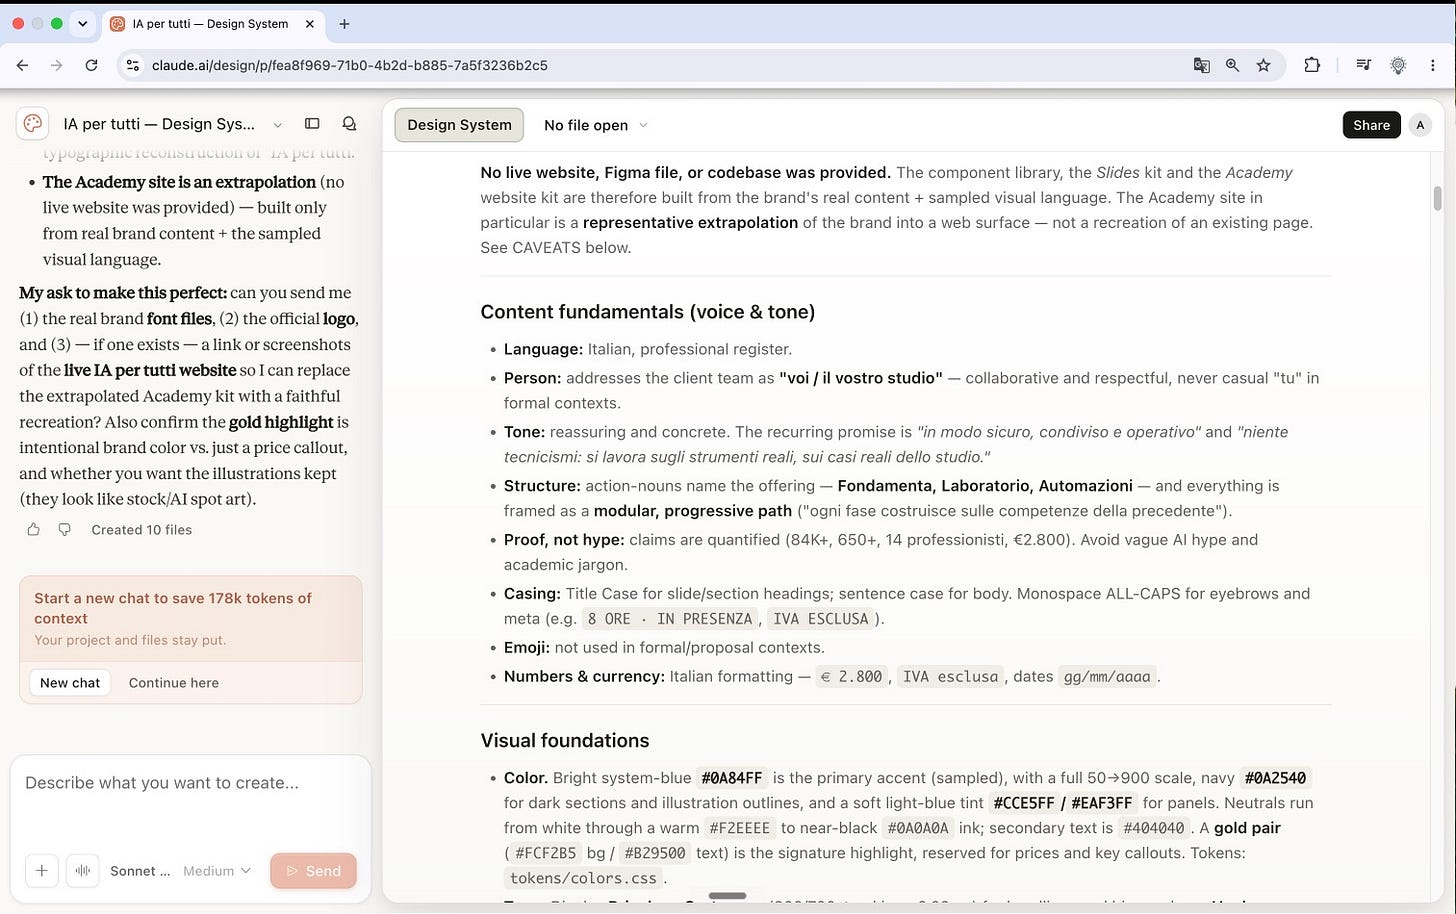Click the #F2EEEE color code
Image resolution: width=1456 pixels, height=914 pixels.
[x=739, y=828]
